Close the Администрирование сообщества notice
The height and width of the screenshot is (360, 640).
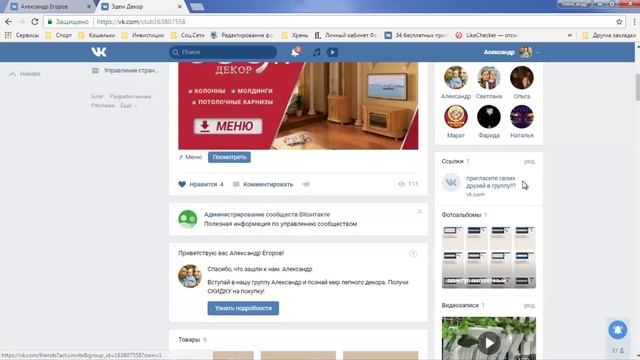tap(420, 211)
